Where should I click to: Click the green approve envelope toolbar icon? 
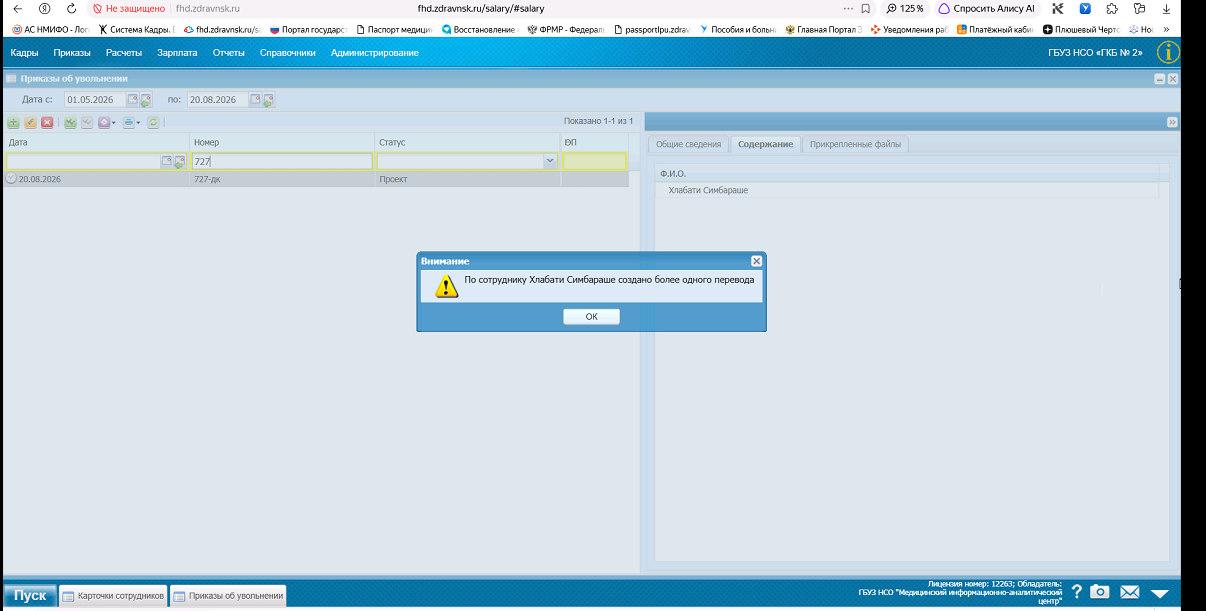70,122
